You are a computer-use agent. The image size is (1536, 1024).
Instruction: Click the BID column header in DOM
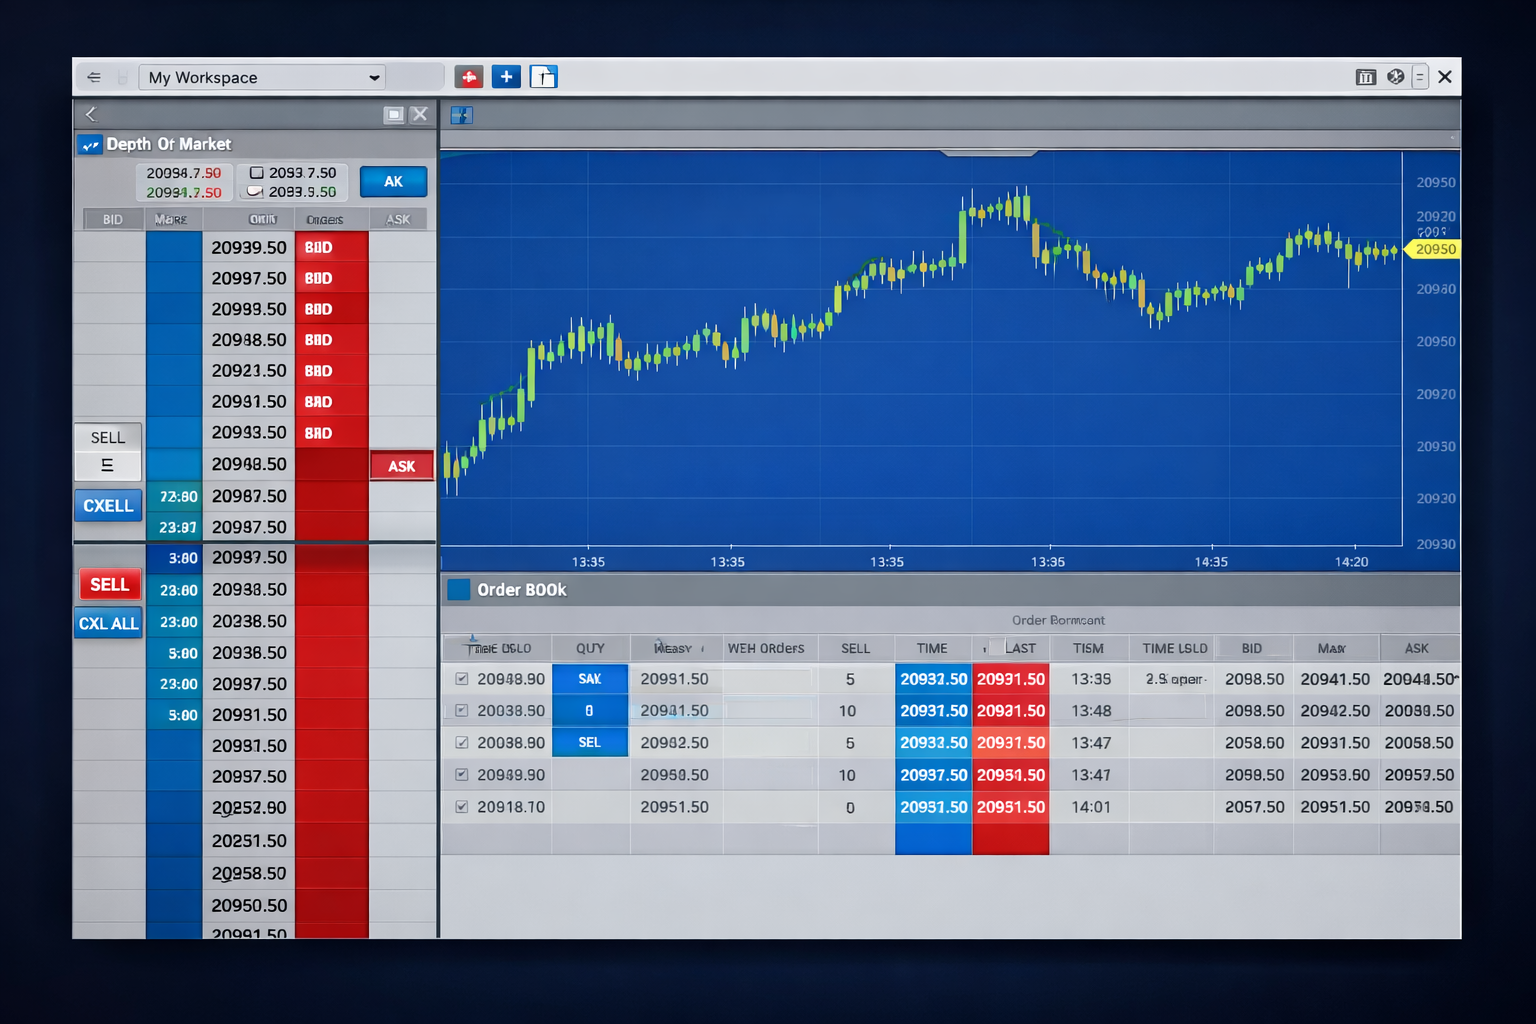[113, 219]
